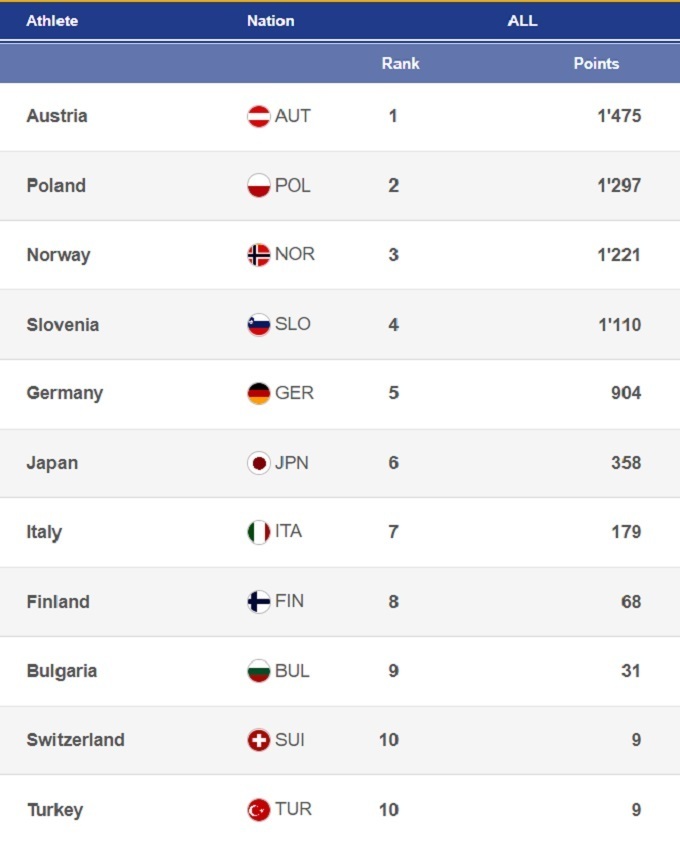Click the Switzerland flag icon
This screenshot has height=843, width=680.
click(258, 740)
